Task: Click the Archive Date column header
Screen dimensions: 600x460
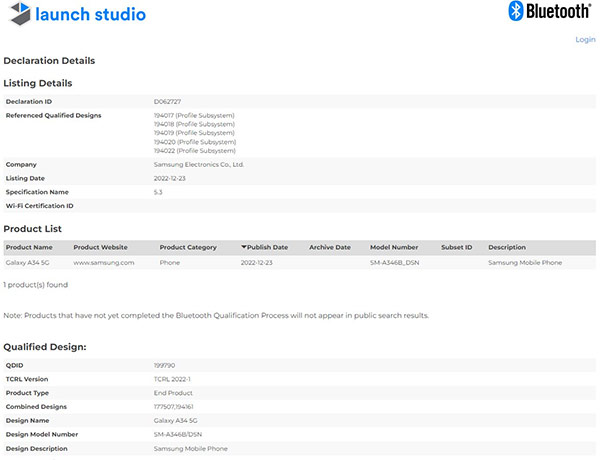Action: pyautogui.click(x=330, y=247)
